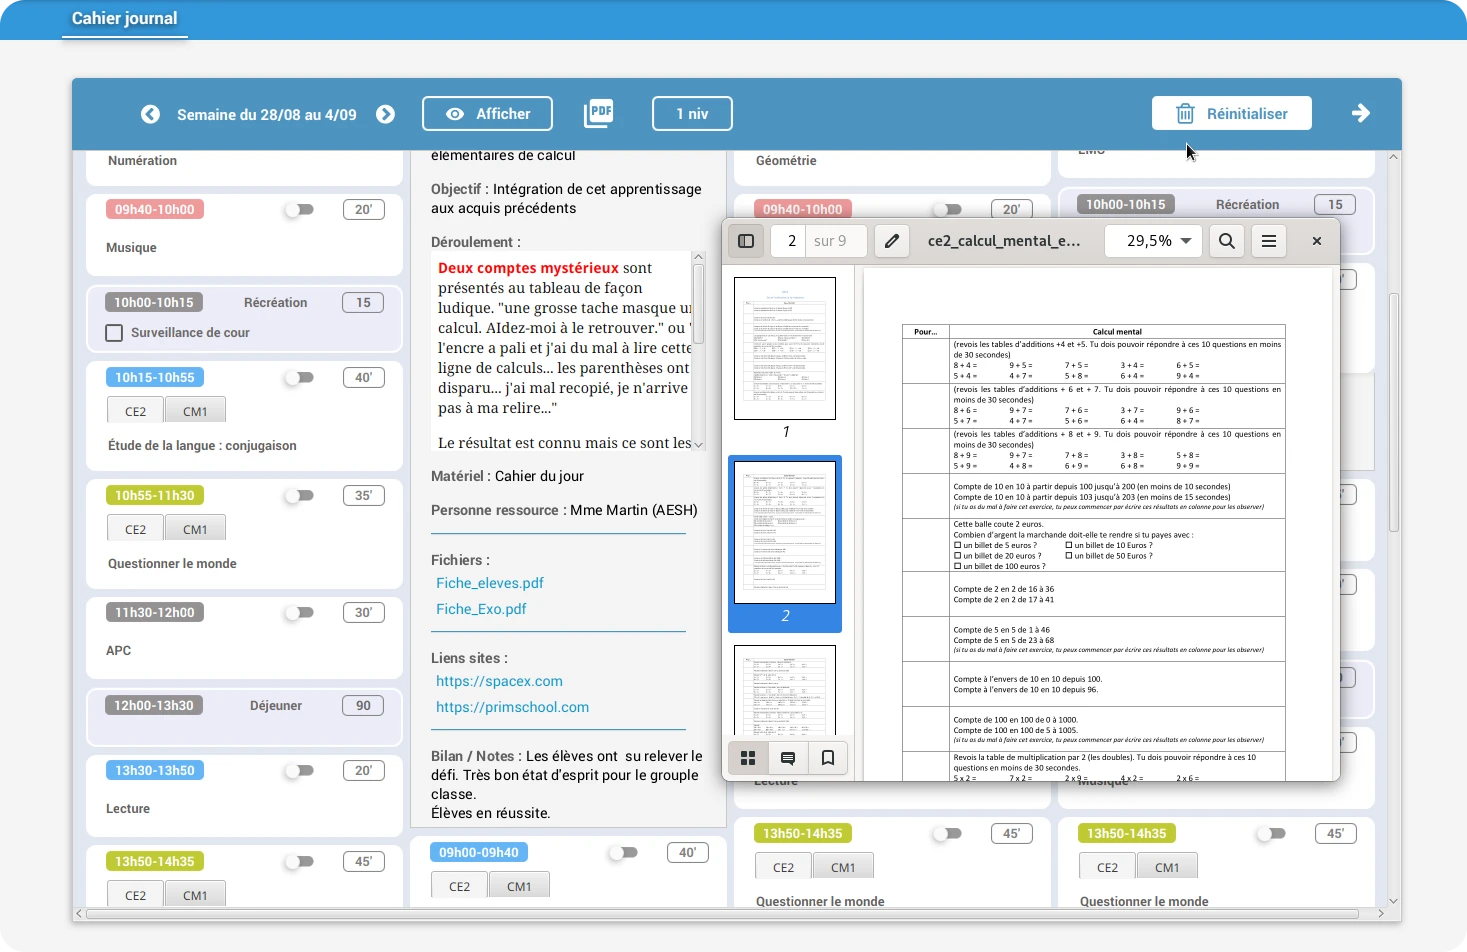1467x952 pixels.
Task: Click the horizontal scrollbar of the journal
Action: pyautogui.click(x=722, y=913)
